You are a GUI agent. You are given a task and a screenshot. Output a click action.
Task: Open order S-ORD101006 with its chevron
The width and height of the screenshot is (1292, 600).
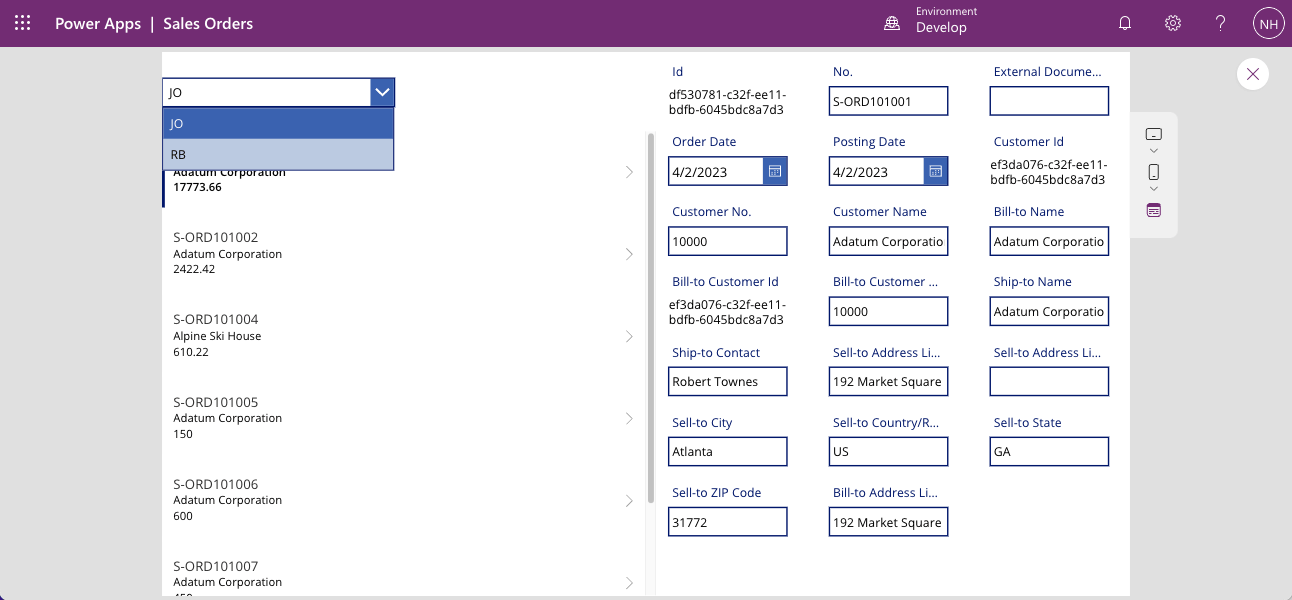(x=629, y=500)
